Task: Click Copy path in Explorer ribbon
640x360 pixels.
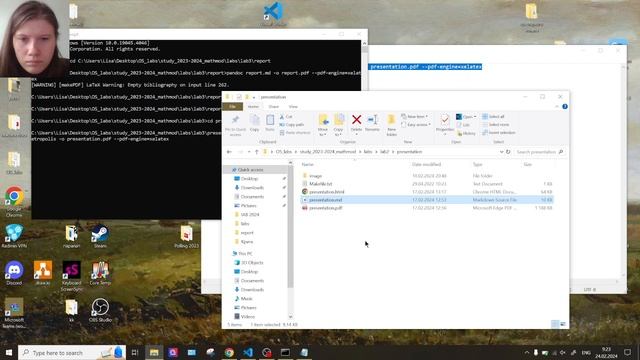Action: [x=292, y=124]
